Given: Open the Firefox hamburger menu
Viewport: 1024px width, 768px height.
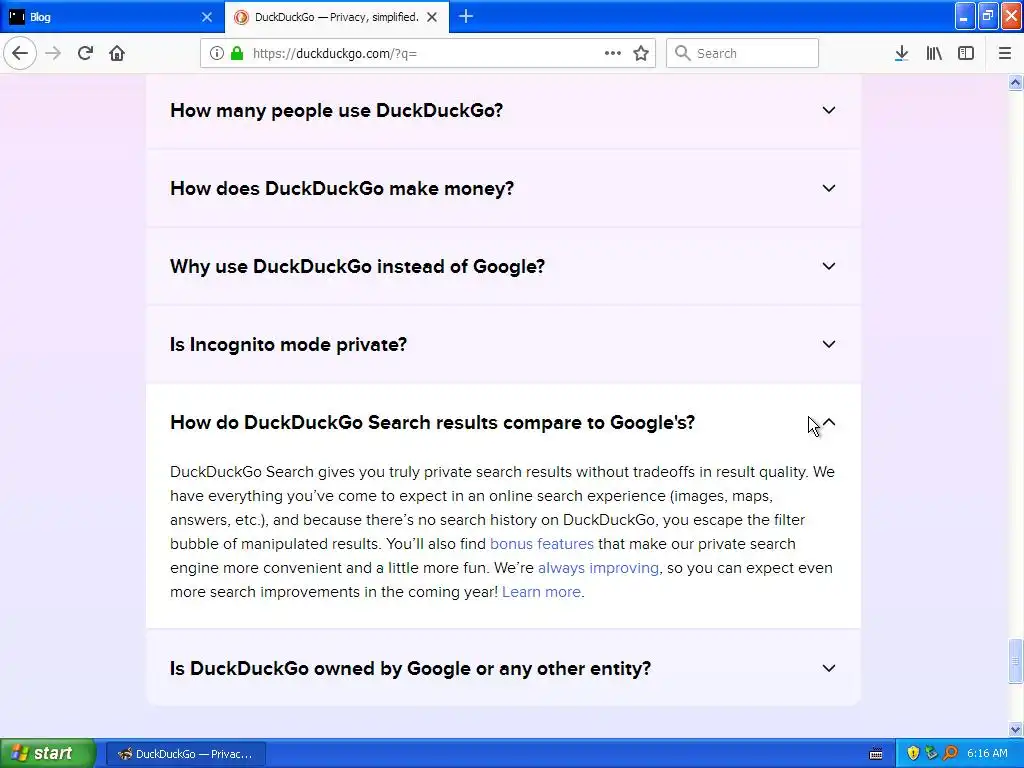Looking at the screenshot, I should 1004,54.
